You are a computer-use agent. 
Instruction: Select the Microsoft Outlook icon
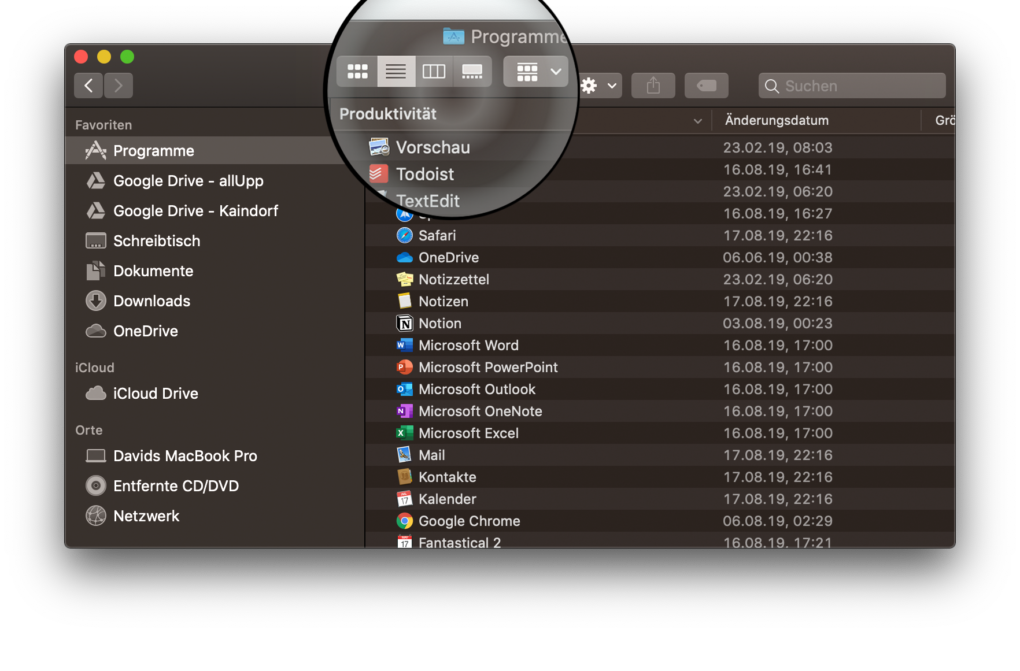pyautogui.click(x=405, y=389)
